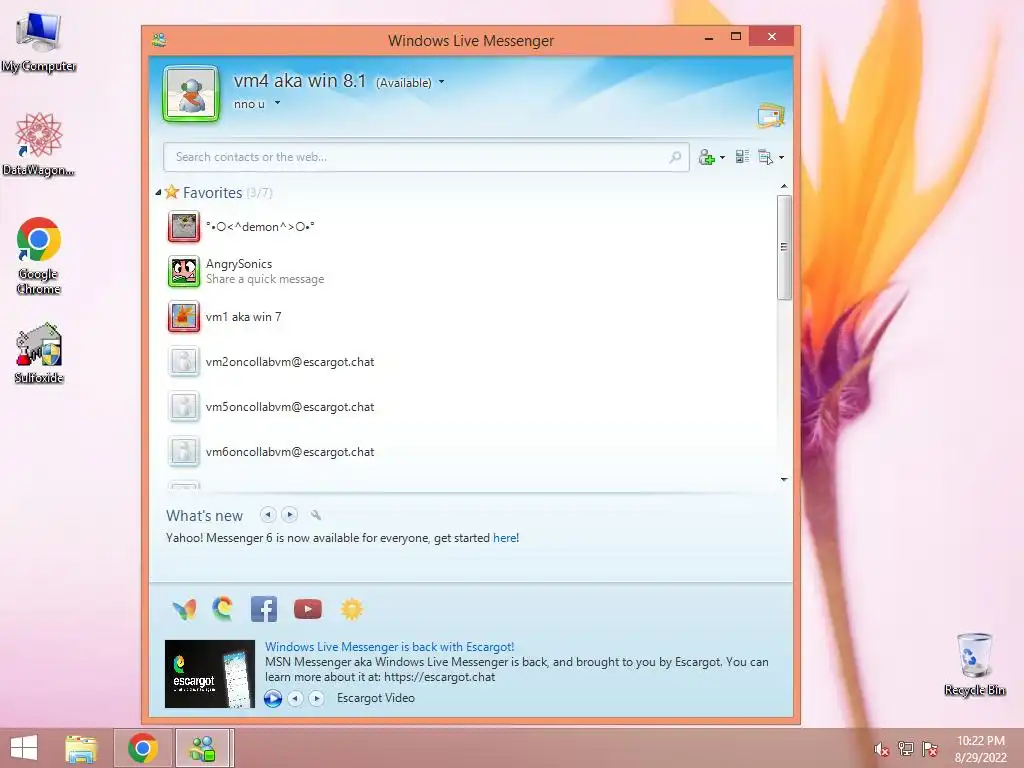Open the Windows Start button
This screenshot has height=768, width=1024.
24,748
